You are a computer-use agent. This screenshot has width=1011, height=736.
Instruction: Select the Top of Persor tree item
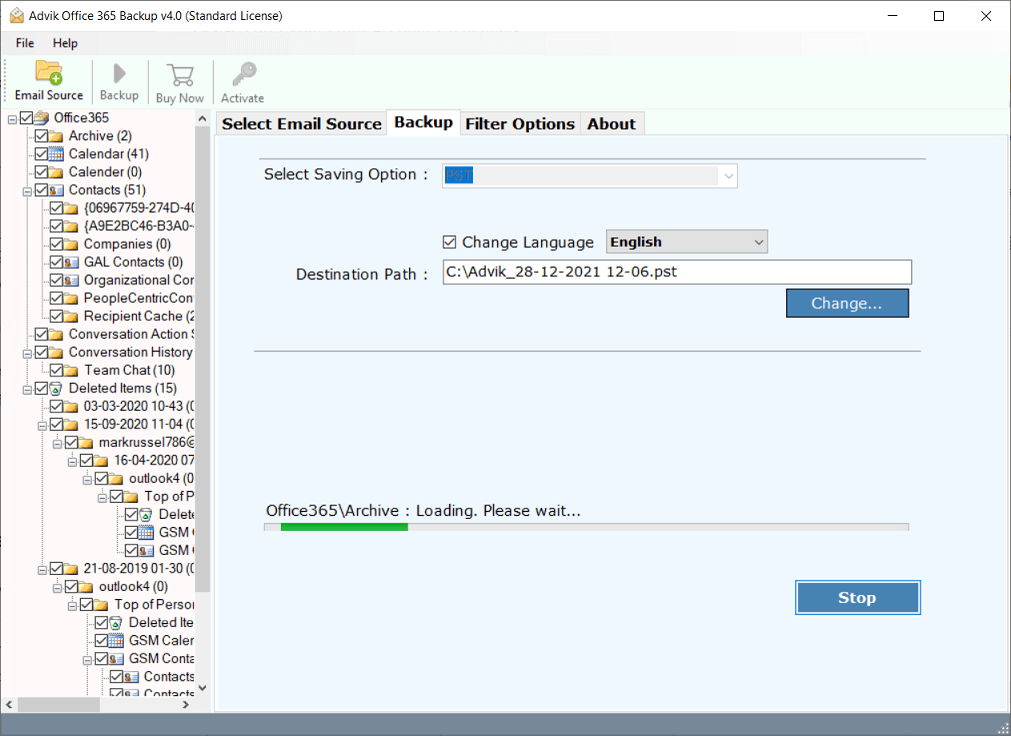pos(154,605)
